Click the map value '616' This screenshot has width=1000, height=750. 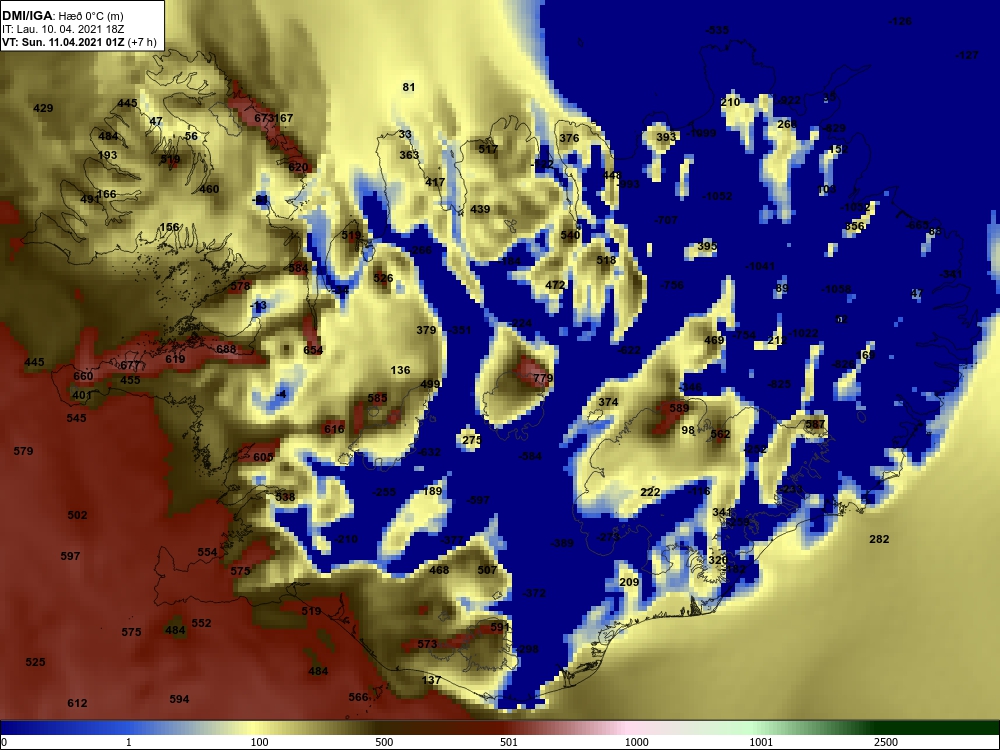334,429
